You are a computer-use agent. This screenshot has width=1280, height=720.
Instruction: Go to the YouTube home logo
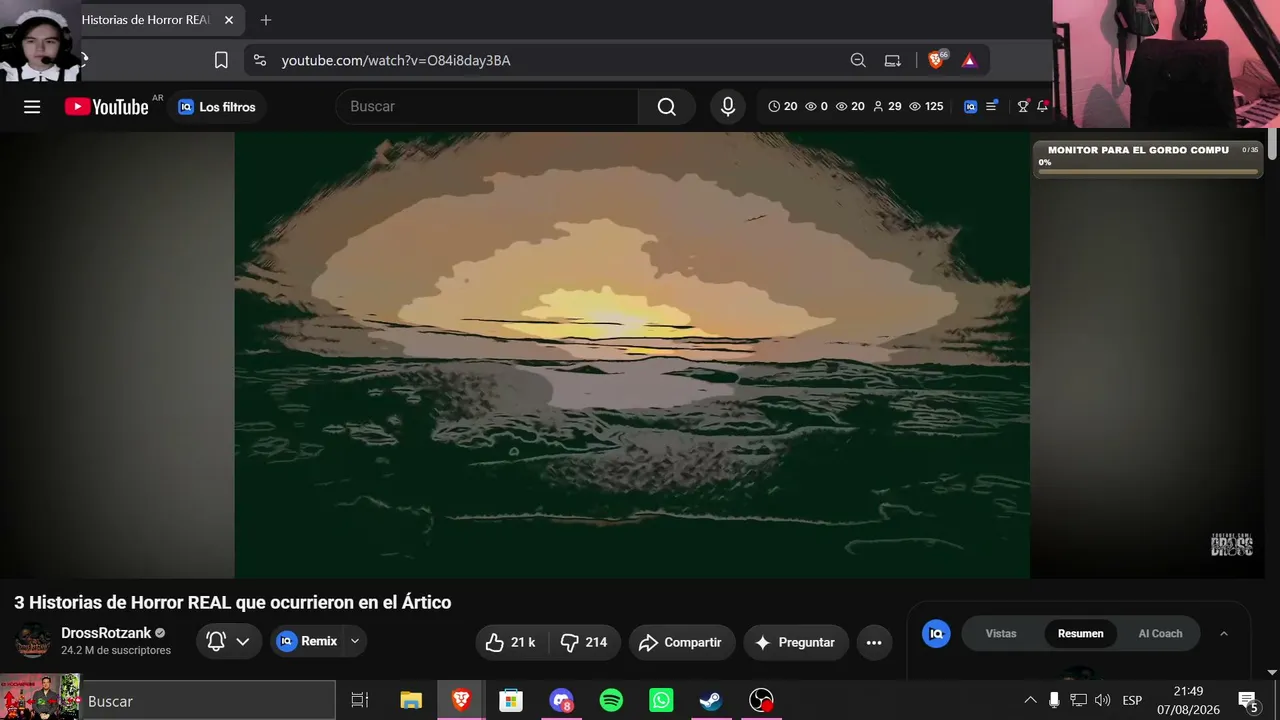(x=107, y=107)
